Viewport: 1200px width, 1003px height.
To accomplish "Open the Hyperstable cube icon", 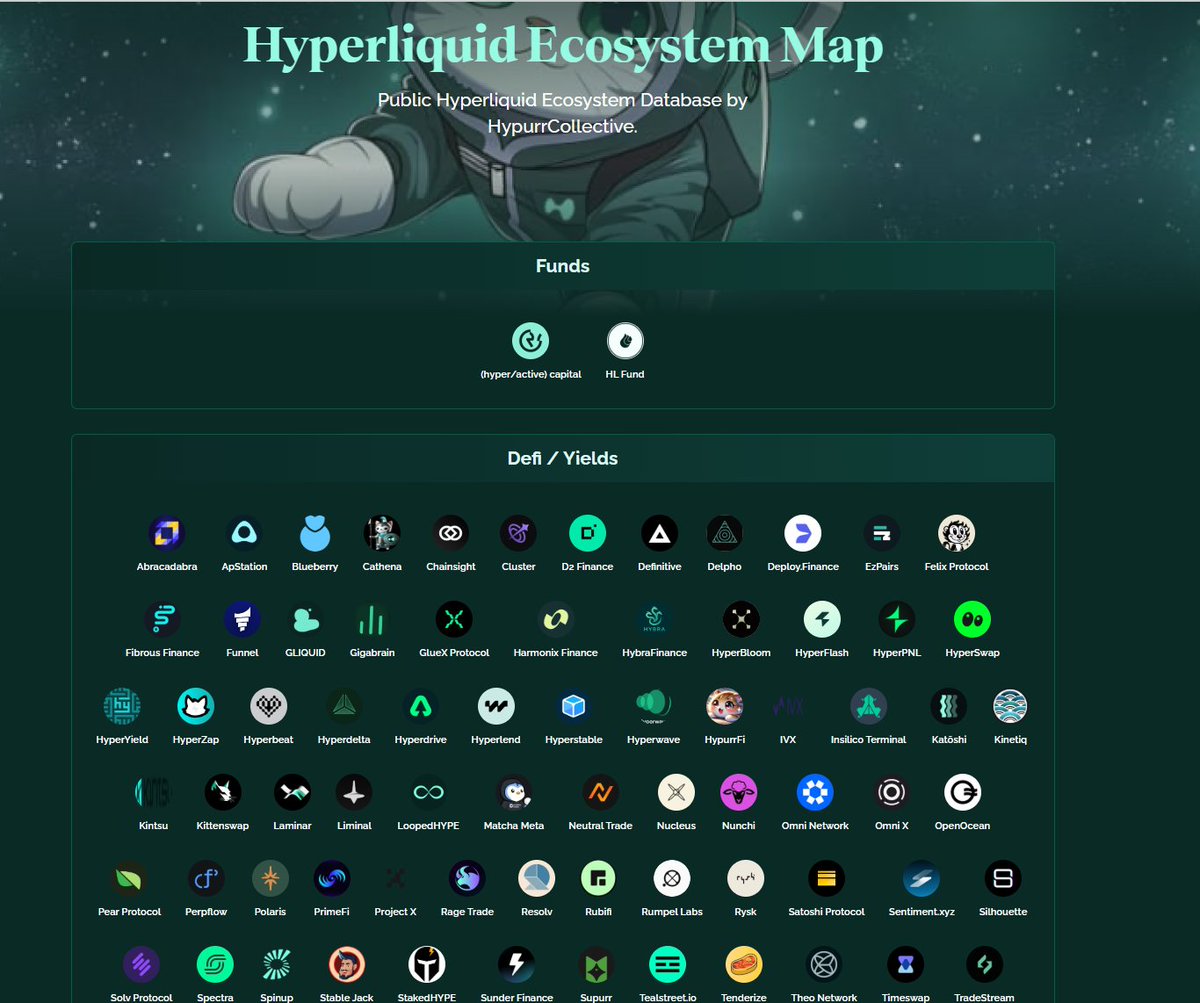I will pos(574,707).
